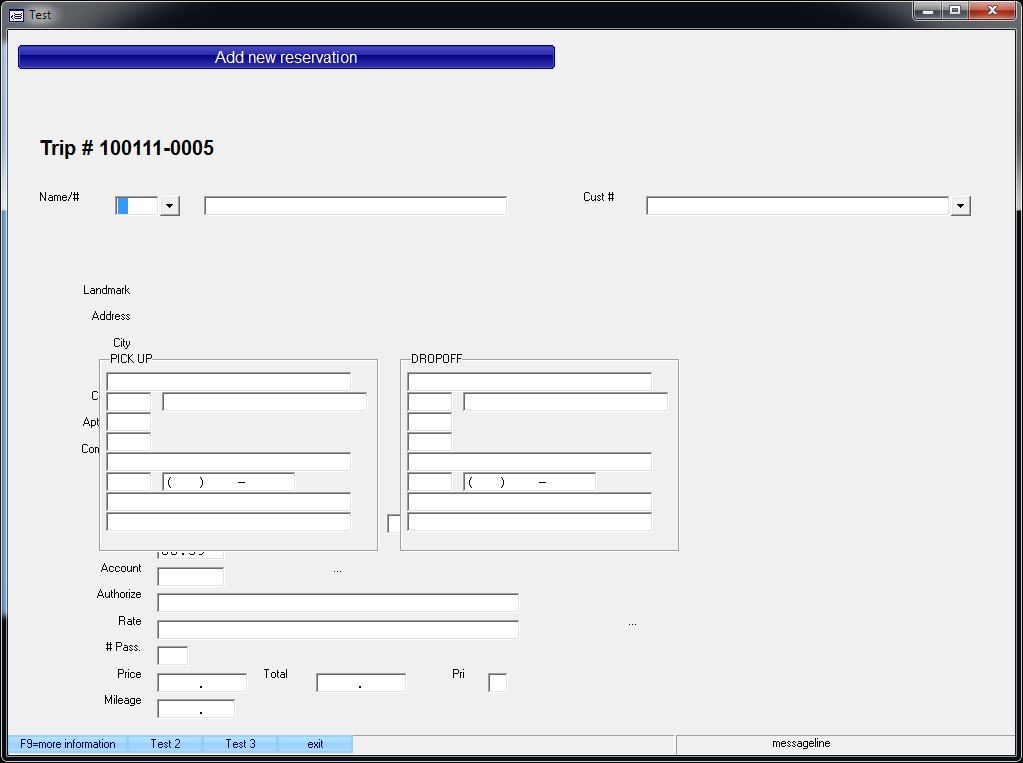Image resolution: width=1023 pixels, height=763 pixels.
Task: Click the exit button in bottom bar
Action: [315, 744]
